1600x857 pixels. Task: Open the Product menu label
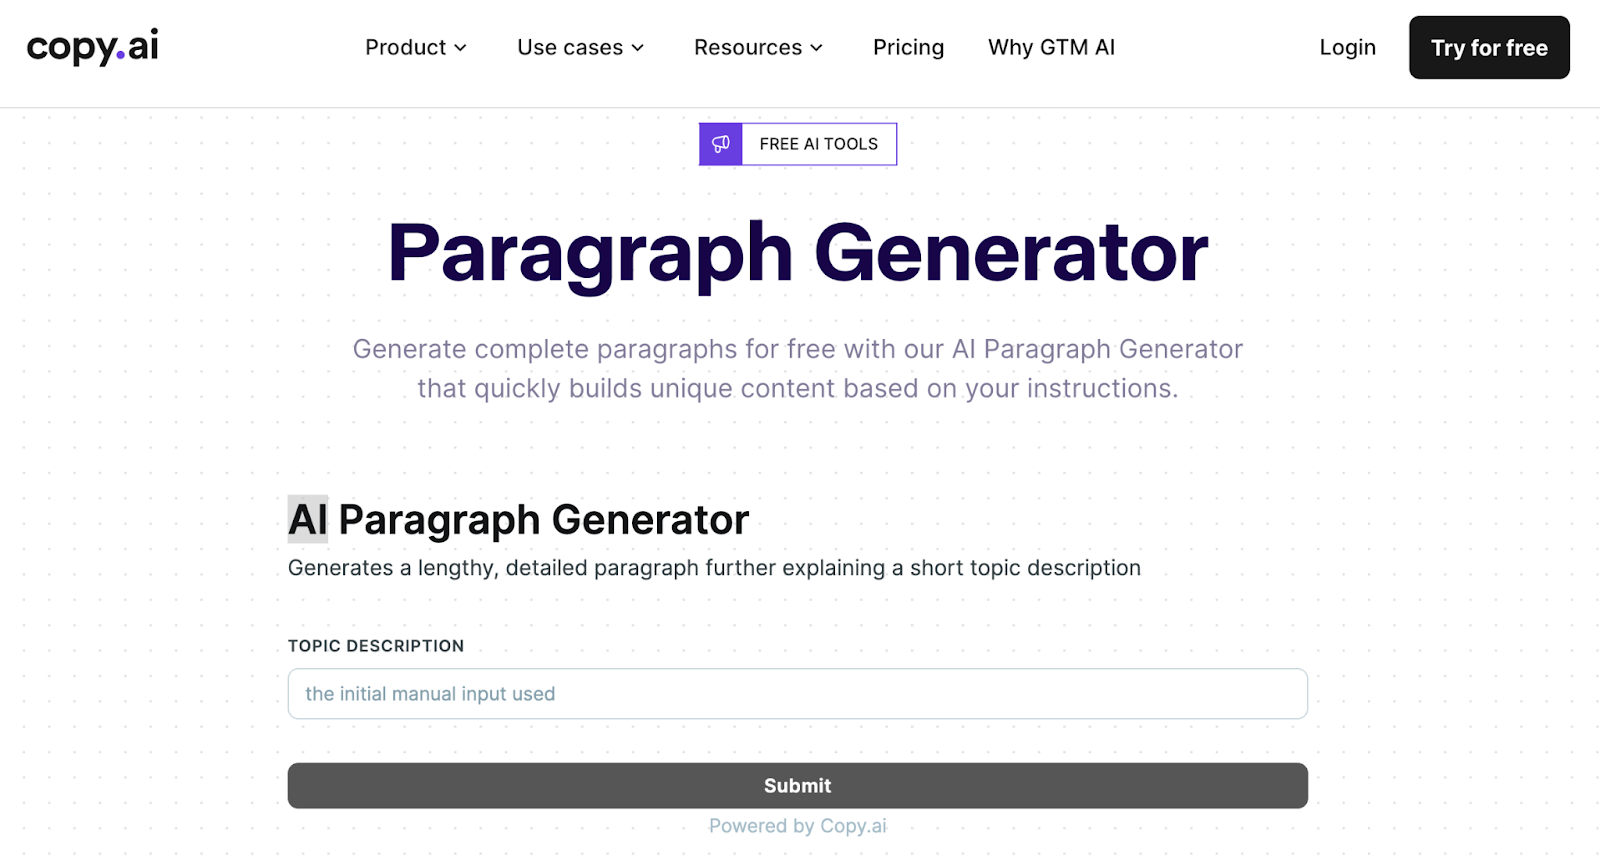click(x=405, y=47)
